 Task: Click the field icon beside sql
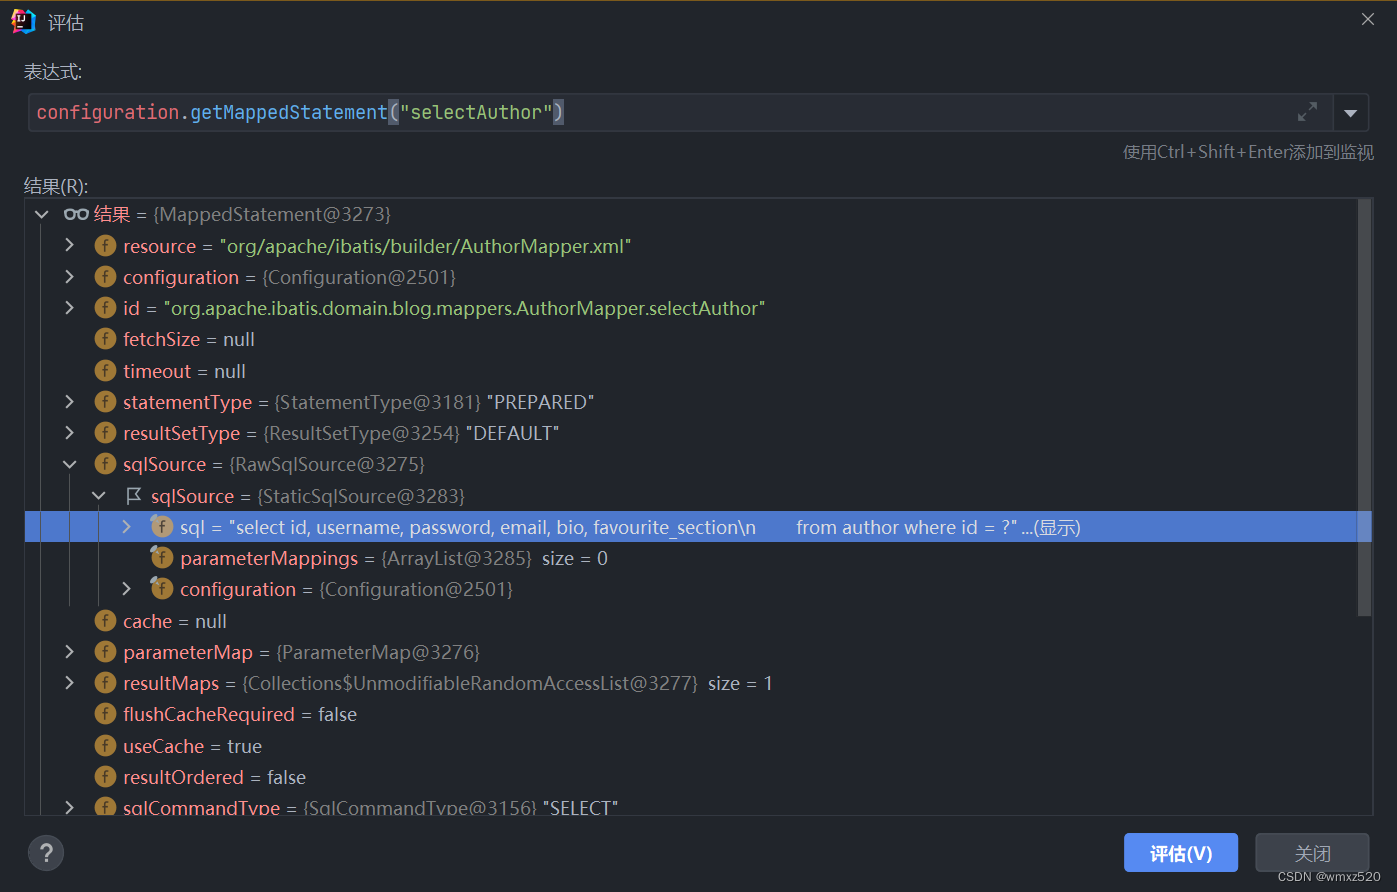click(162, 527)
